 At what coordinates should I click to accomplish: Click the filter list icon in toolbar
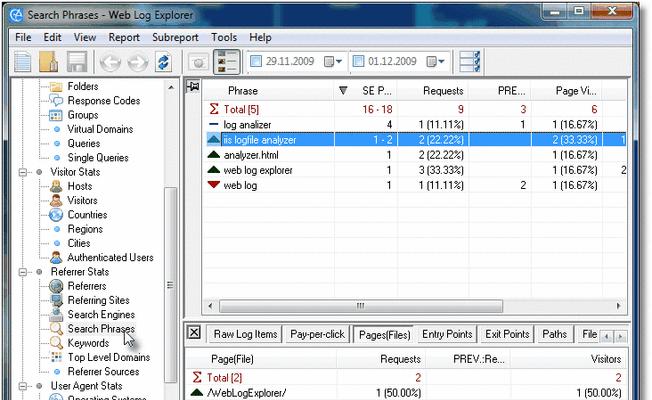470,62
